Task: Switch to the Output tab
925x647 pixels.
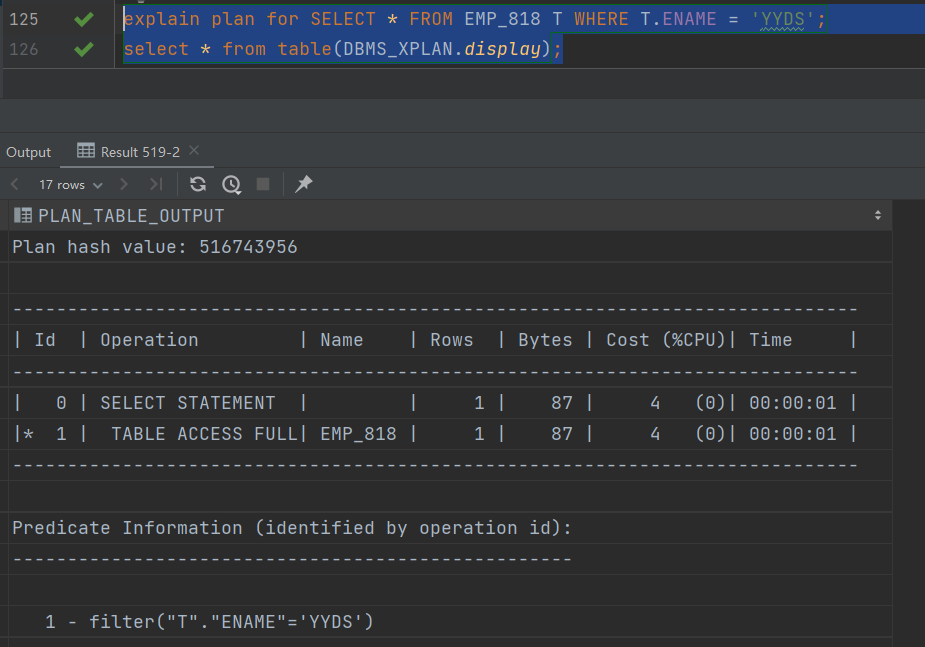Action: point(28,152)
